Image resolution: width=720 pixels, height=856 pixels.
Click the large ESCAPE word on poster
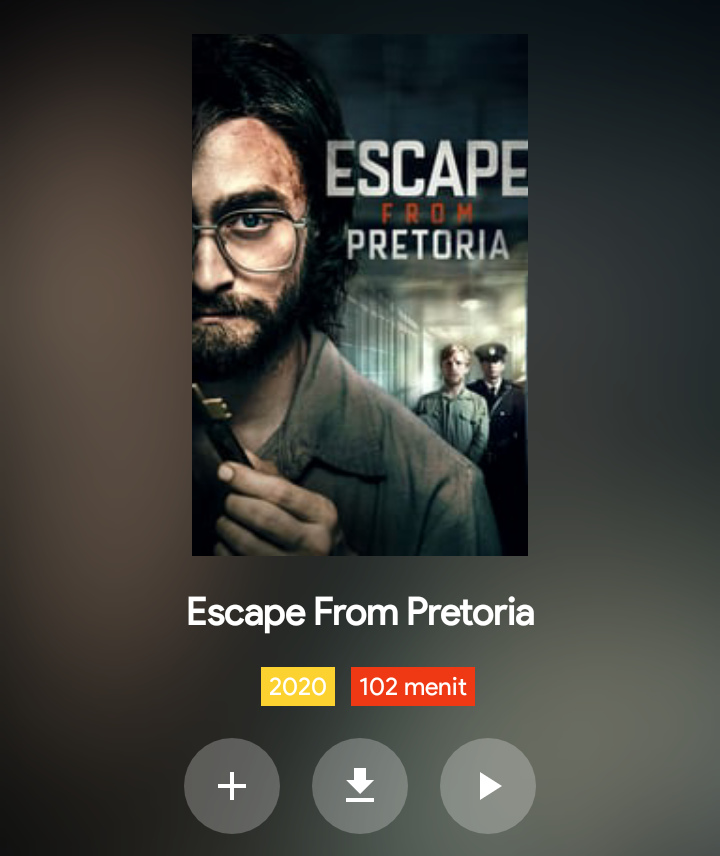427,169
